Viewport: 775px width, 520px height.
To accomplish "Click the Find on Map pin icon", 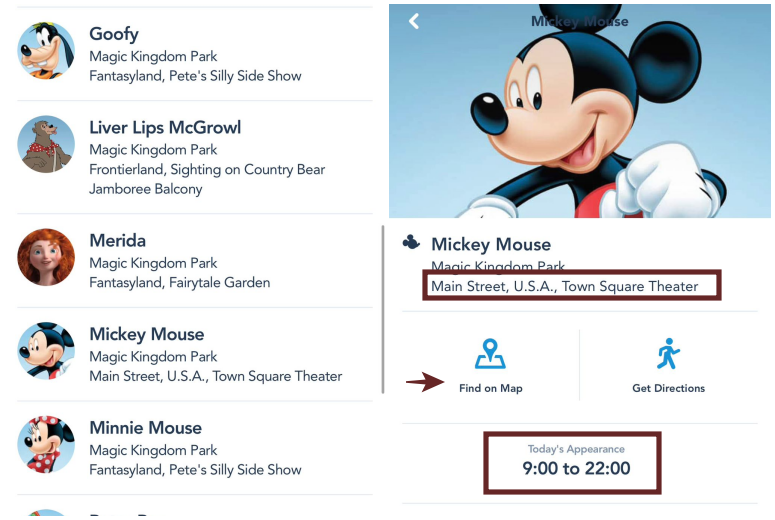I will coord(489,354).
